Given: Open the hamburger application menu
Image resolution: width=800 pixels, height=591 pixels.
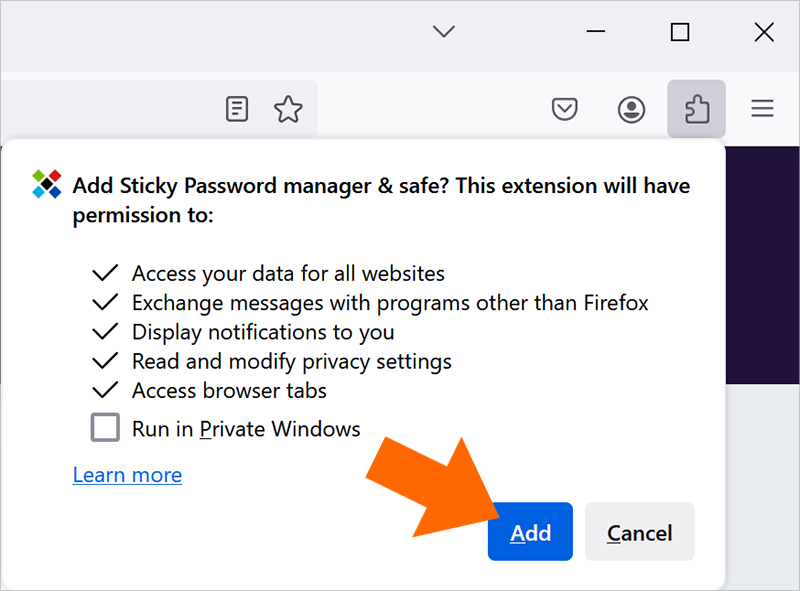Looking at the screenshot, I should (x=762, y=109).
